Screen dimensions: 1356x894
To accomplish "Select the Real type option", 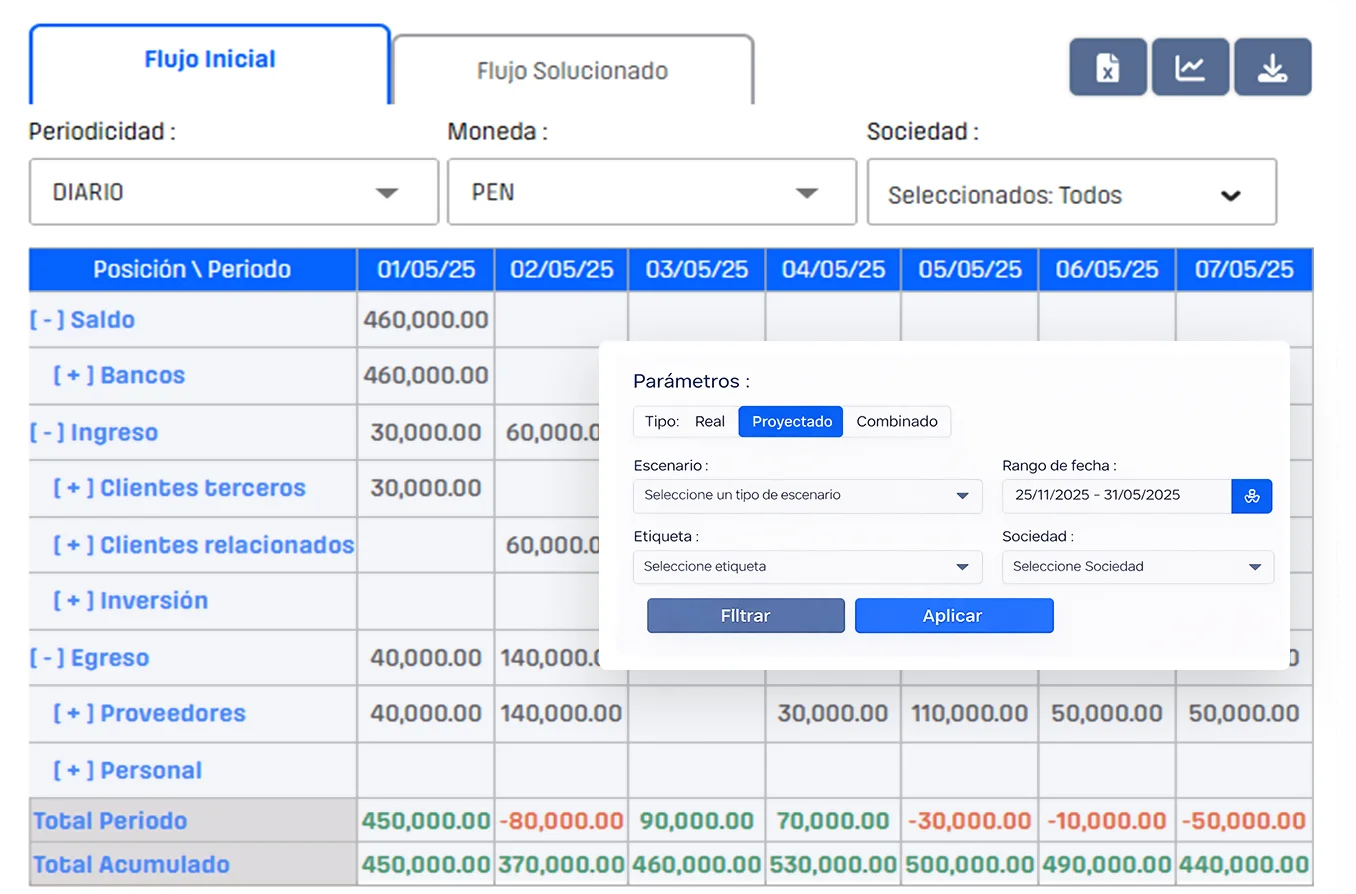I will (x=709, y=422).
